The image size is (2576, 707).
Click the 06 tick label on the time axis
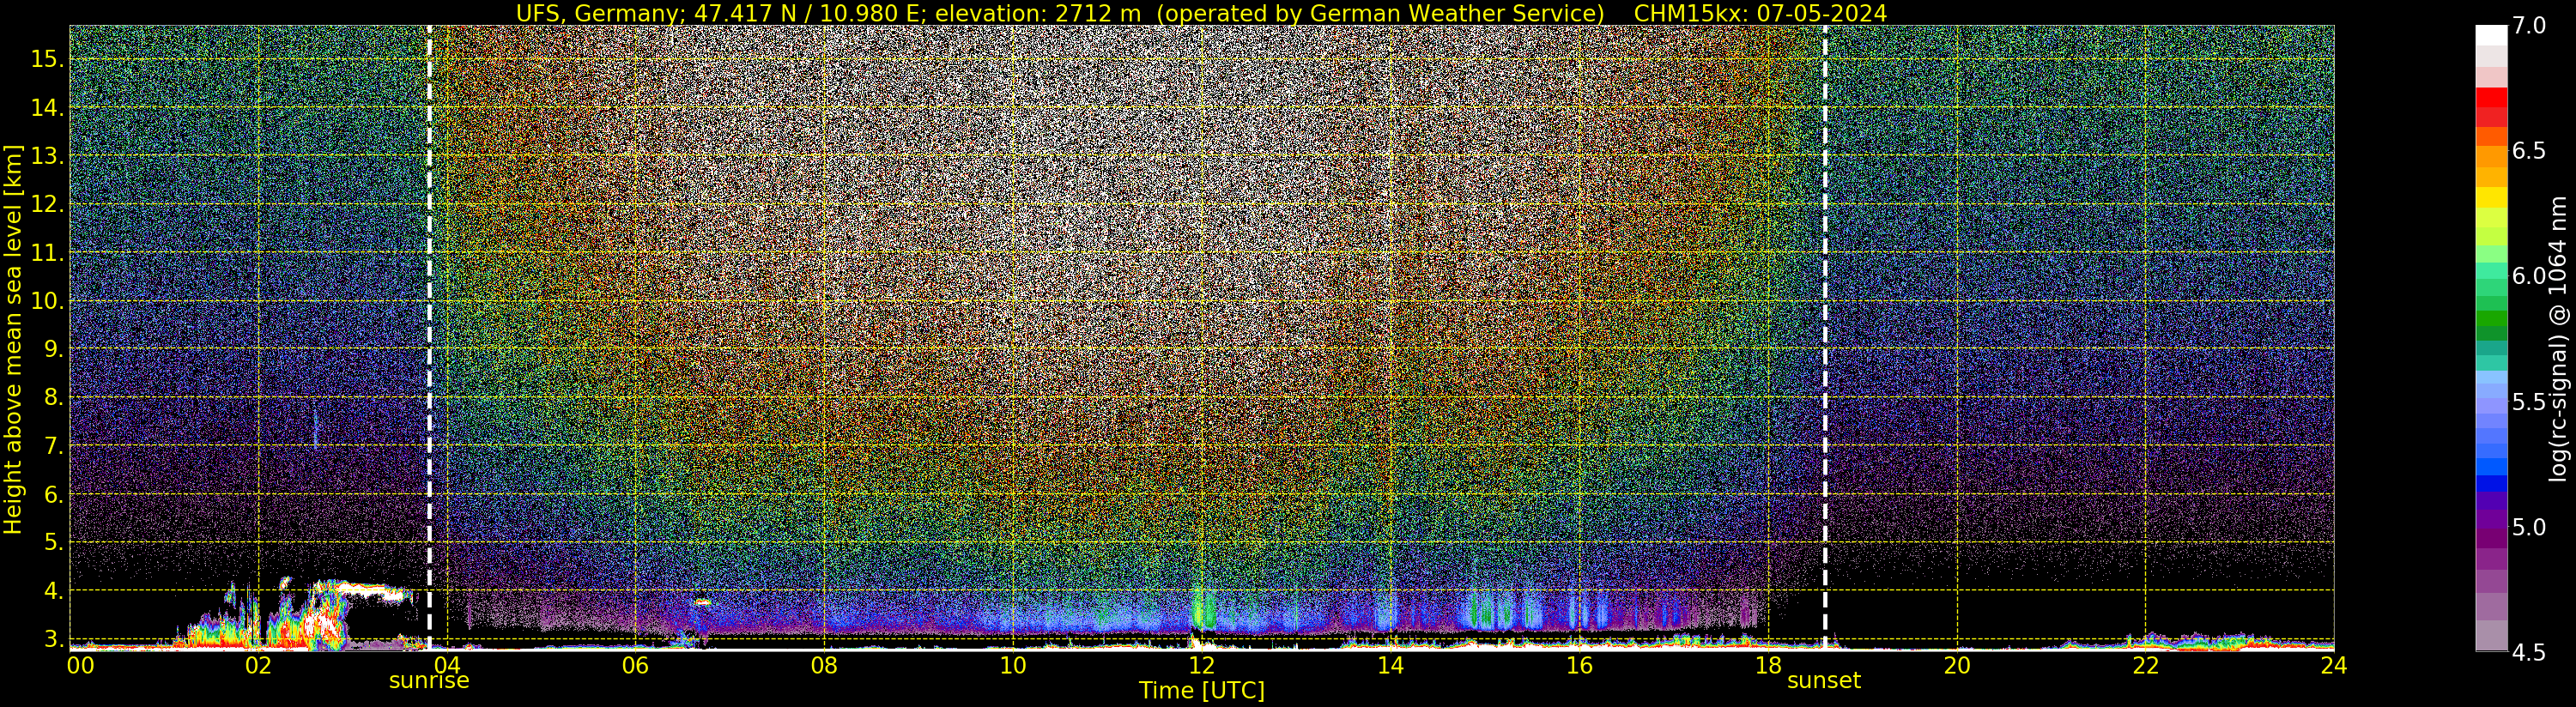coord(635,665)
